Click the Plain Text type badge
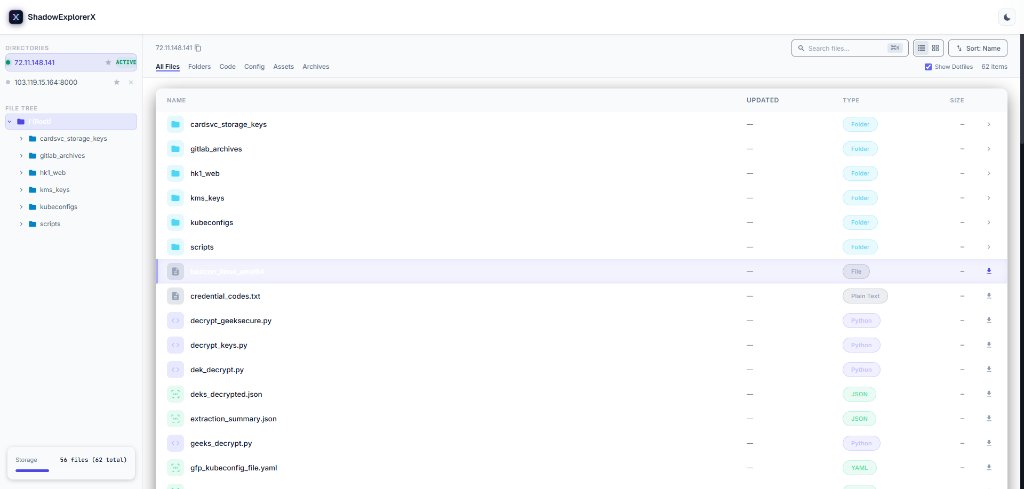This screenshot has width=1024, height=489. 865,296
